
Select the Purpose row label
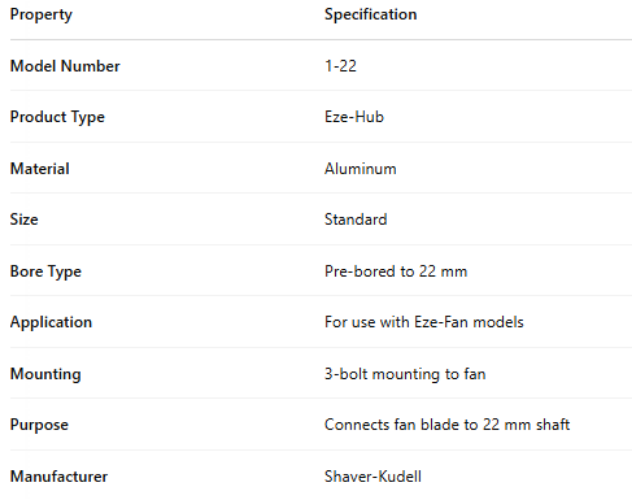point(39,425)
